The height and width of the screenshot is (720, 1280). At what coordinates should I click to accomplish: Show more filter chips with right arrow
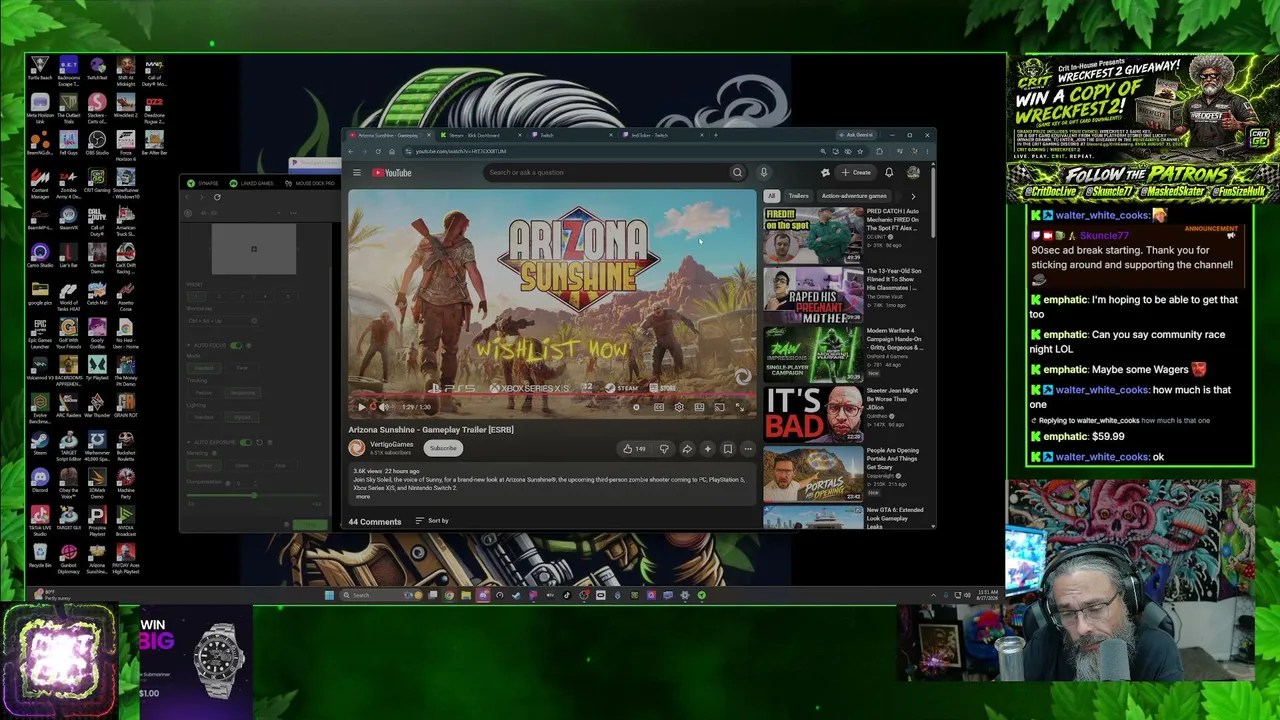[913, 196]
